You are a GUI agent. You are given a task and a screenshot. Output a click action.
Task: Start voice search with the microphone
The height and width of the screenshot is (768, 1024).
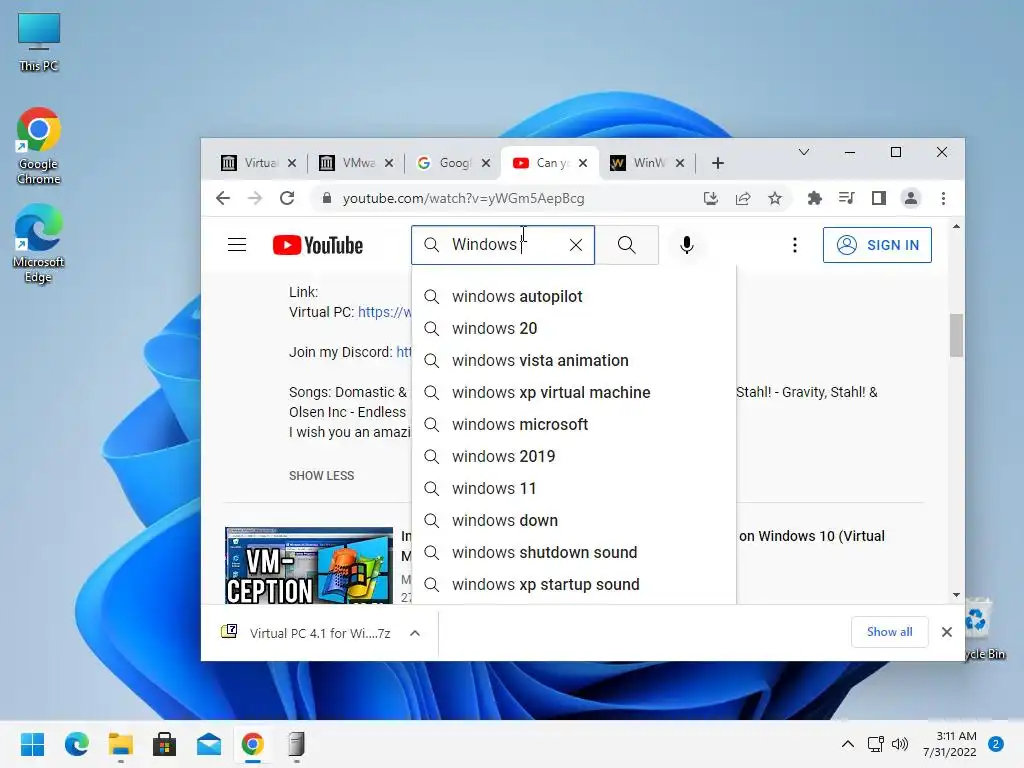[x=686, y=245]
